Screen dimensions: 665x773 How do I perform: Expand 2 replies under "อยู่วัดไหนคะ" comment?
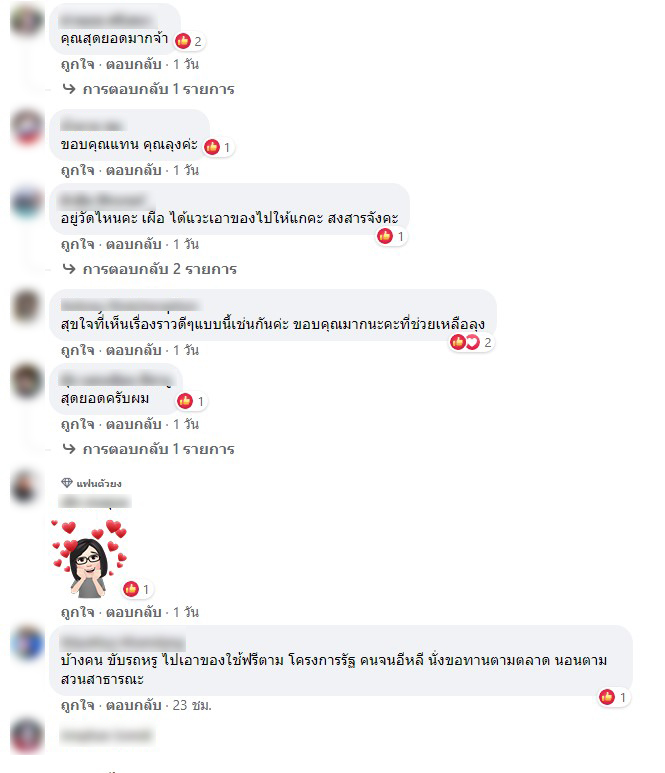(150, 269)
